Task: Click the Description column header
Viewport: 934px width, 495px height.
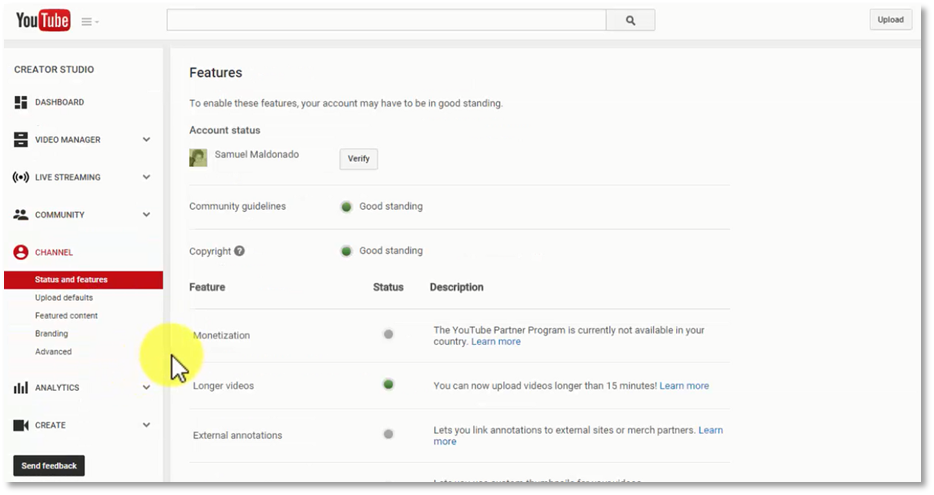Action: (456, 287)
